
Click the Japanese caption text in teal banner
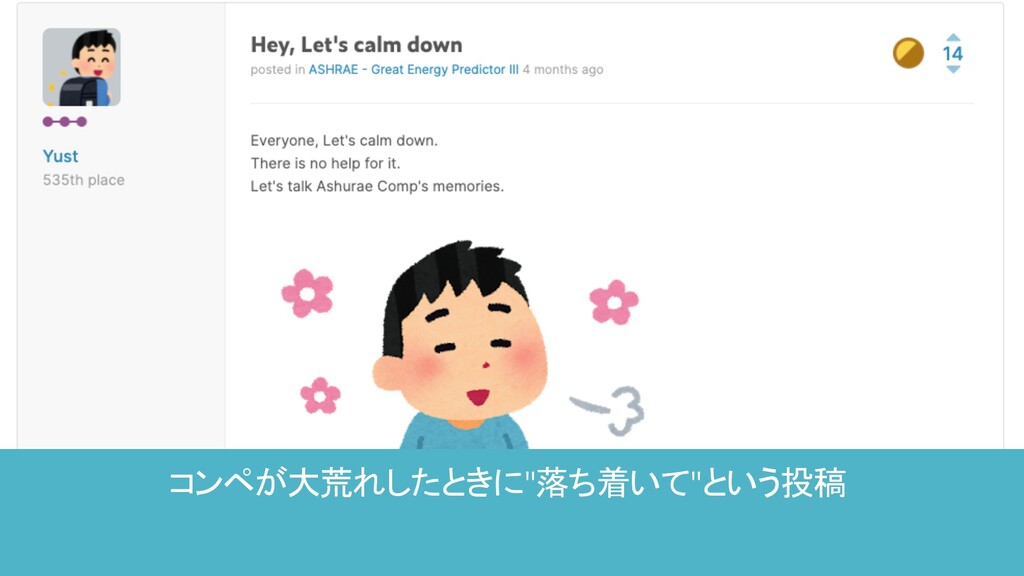(507, 483)
